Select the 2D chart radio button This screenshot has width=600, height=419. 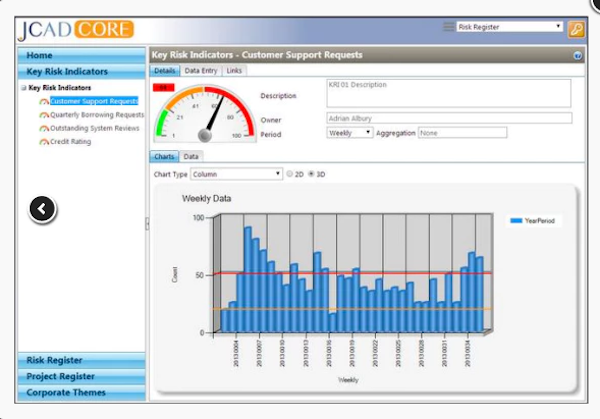pos(290,174)
